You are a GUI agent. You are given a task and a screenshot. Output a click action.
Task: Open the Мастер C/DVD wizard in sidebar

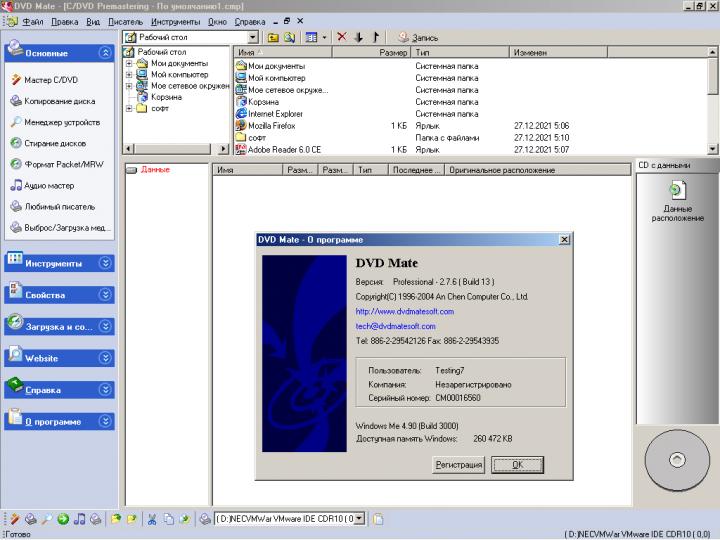50,79
